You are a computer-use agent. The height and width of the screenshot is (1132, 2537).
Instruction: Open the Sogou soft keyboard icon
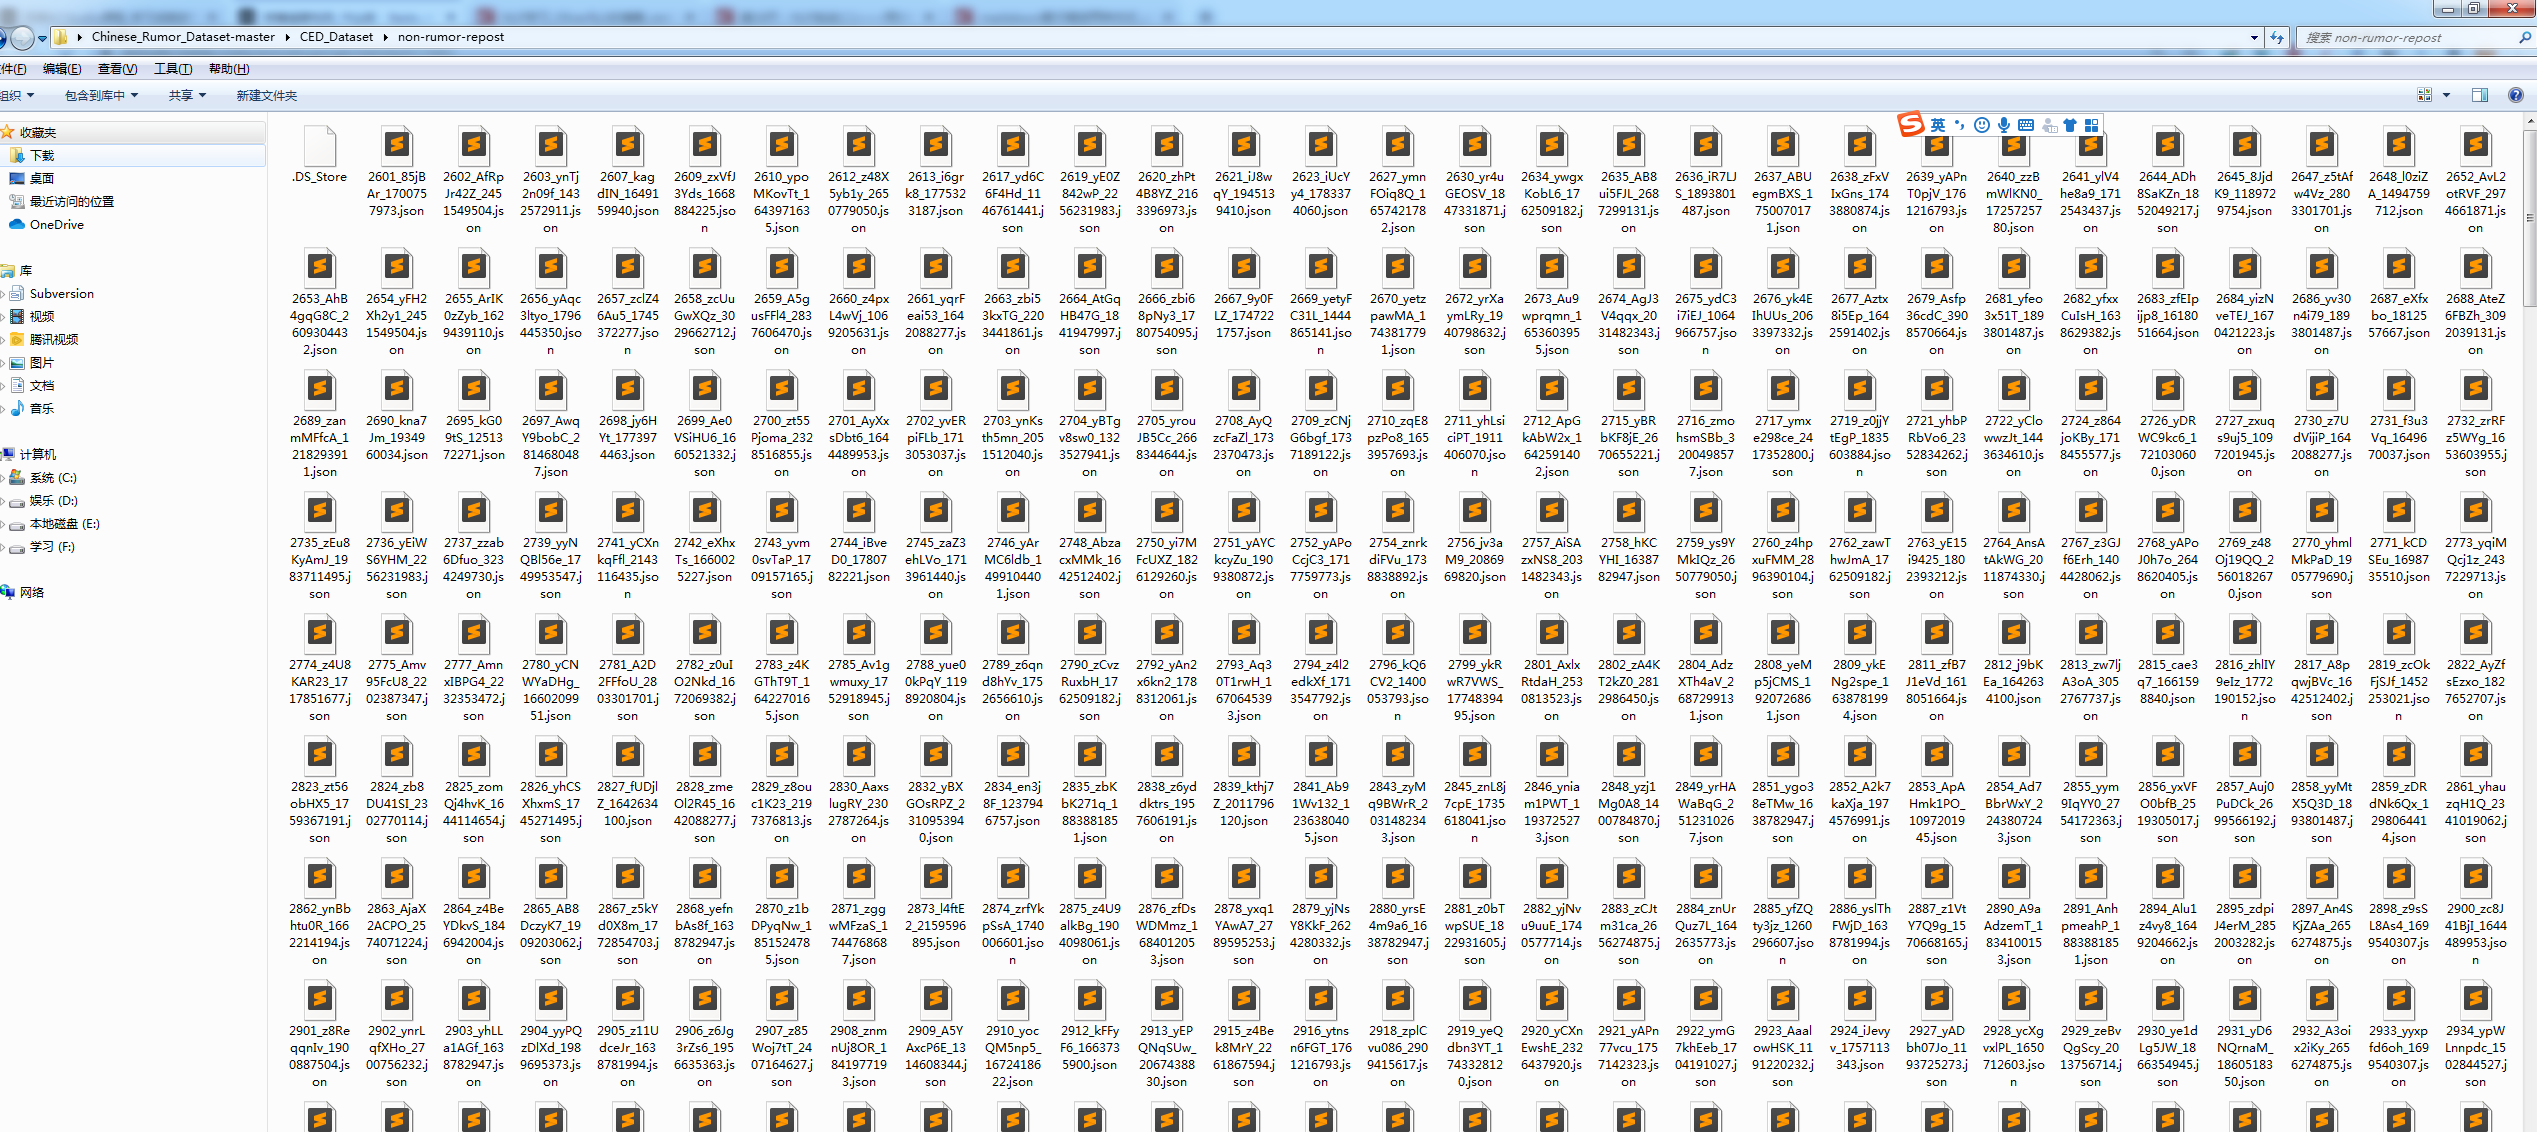[2026, 125]
